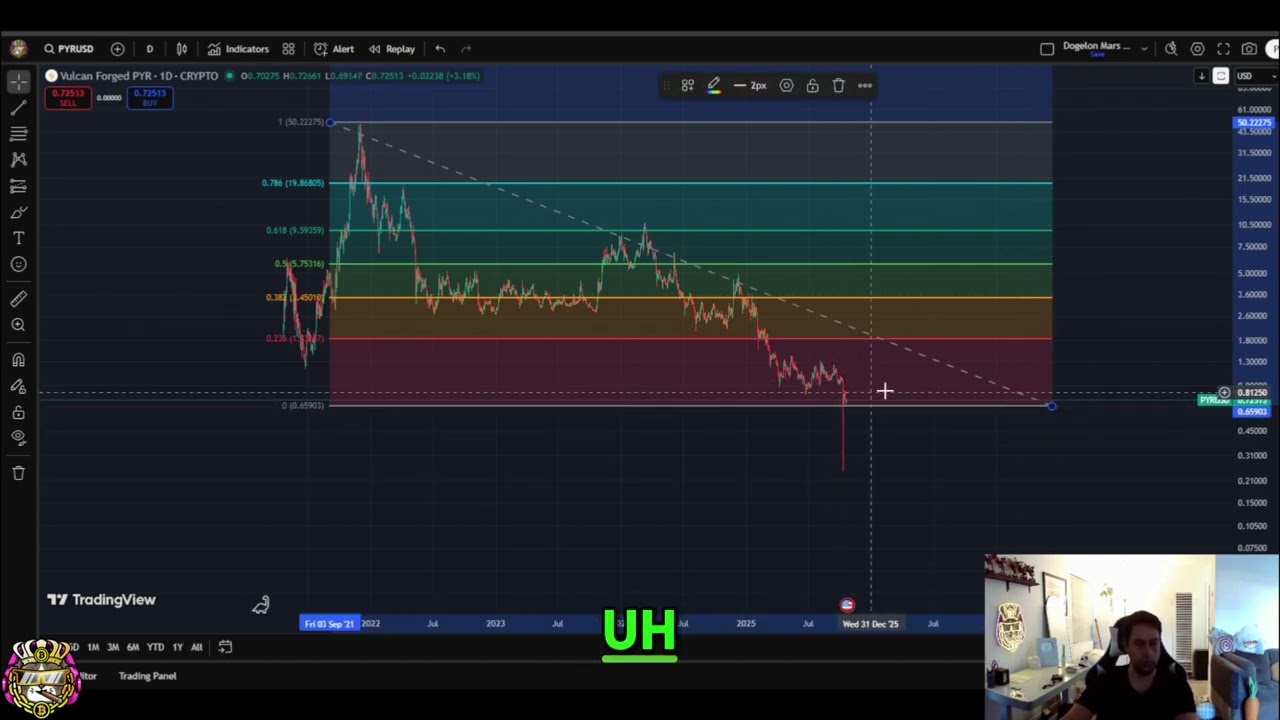Lock all drawing tools

(x=18, y=412)
